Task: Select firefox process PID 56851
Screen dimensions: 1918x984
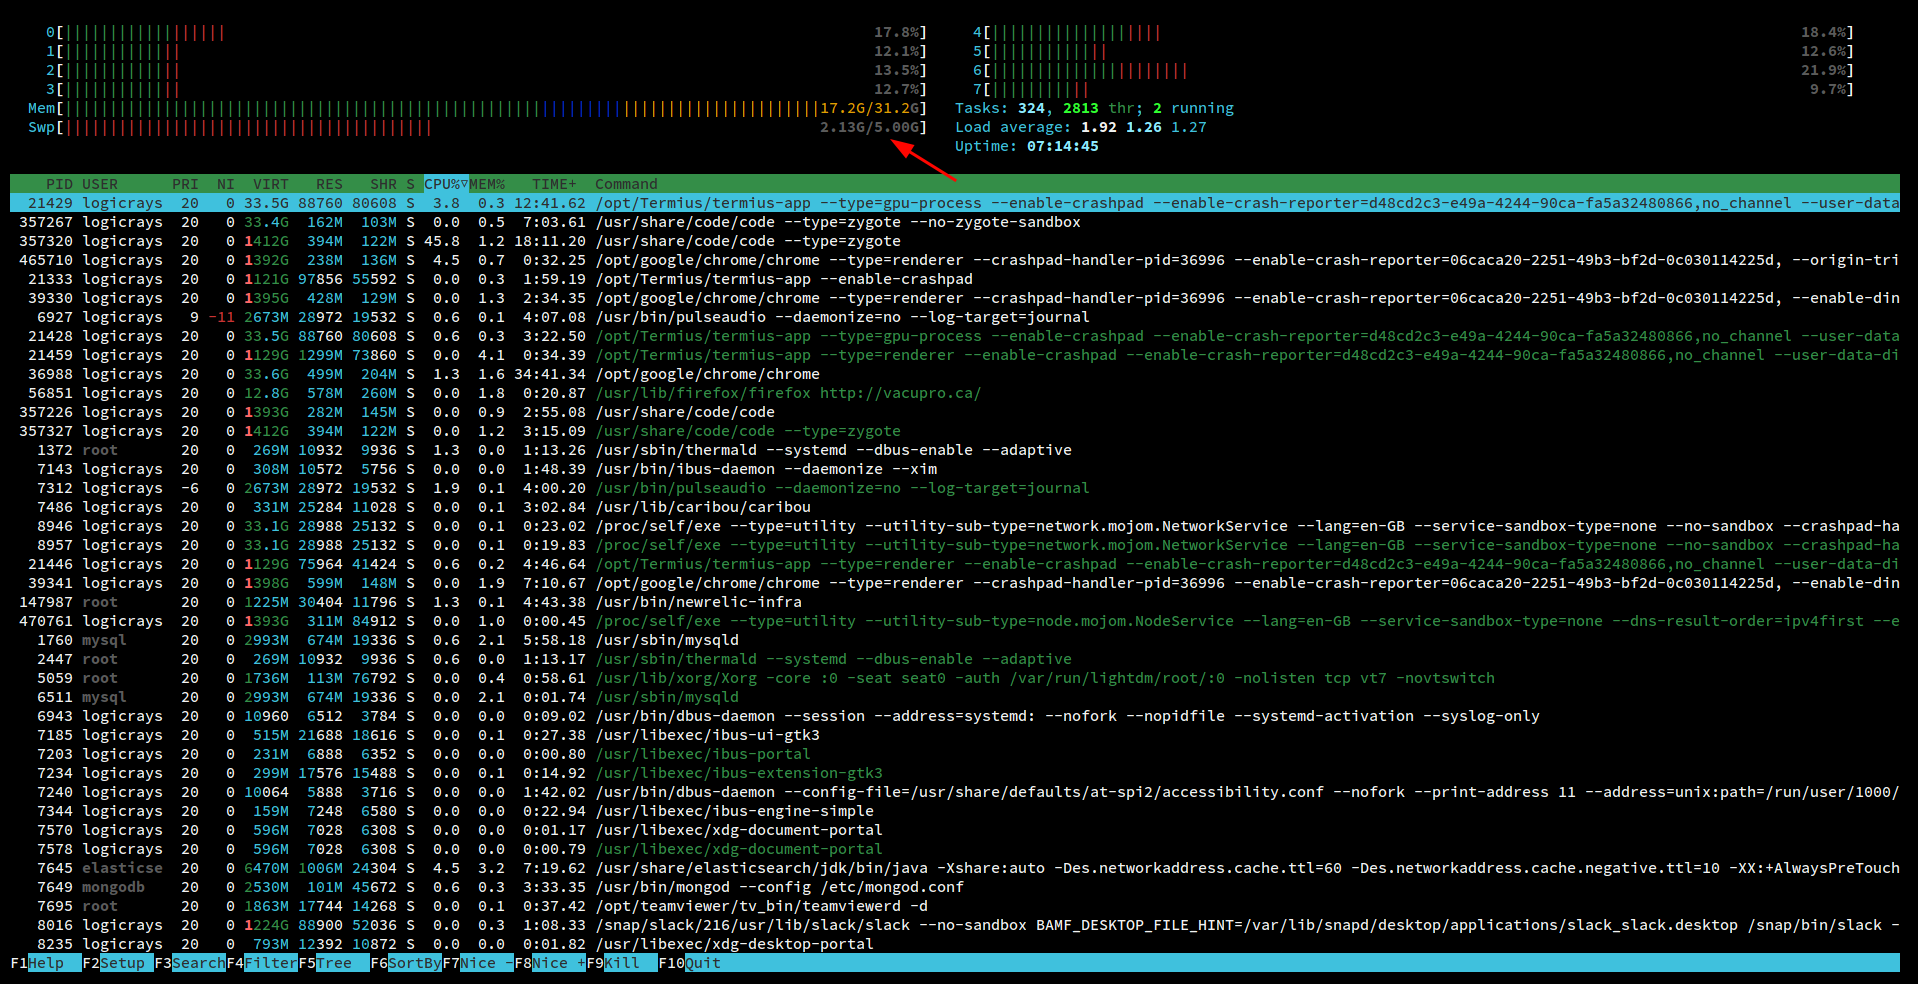Action: coord(955,393)
